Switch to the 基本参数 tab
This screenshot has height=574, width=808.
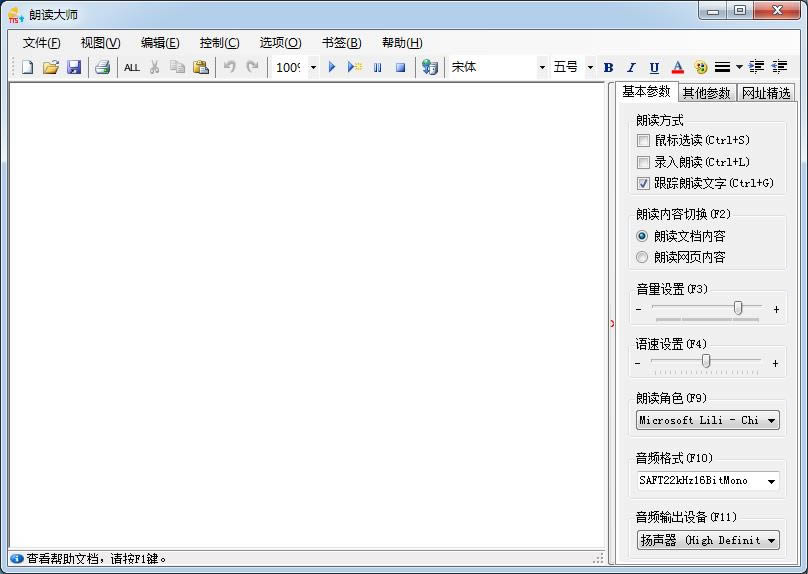click(646, 92)
